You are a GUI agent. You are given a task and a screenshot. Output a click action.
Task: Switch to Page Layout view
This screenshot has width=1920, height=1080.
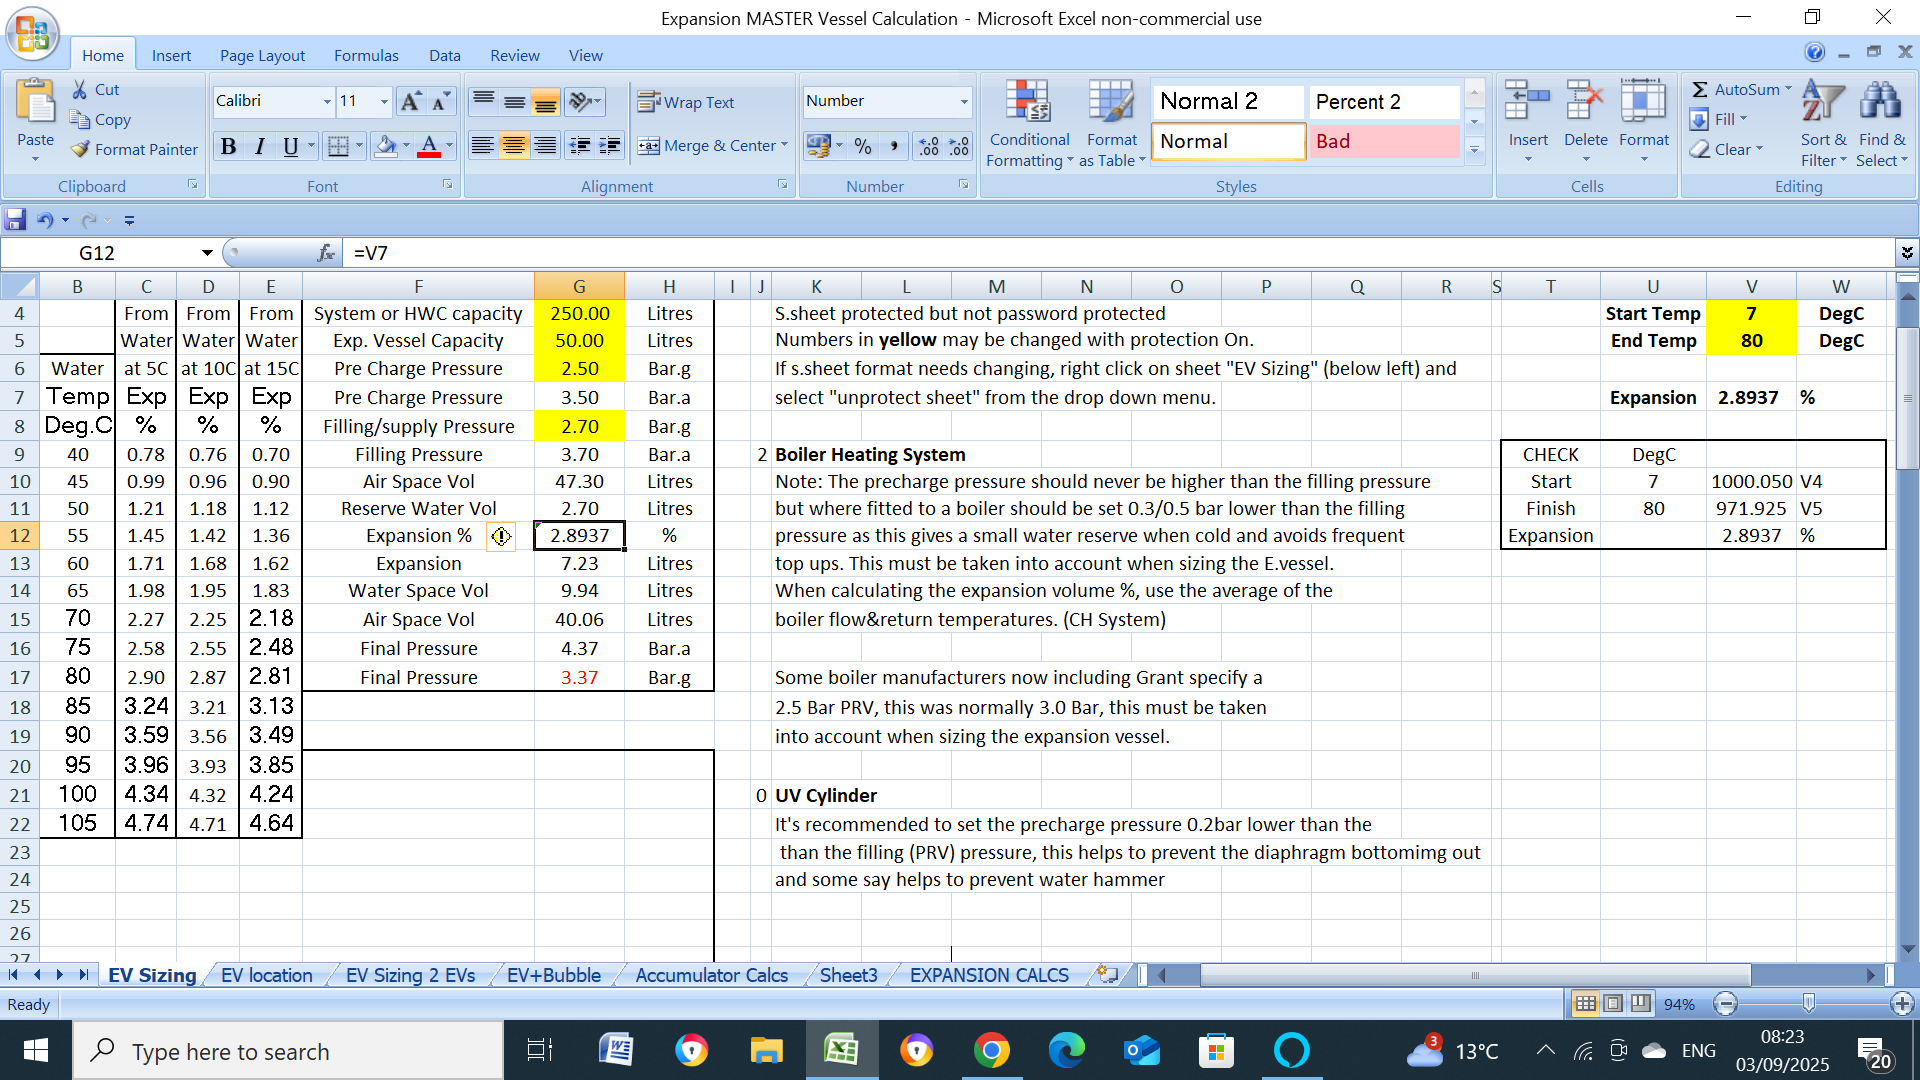[1613, 1004]
